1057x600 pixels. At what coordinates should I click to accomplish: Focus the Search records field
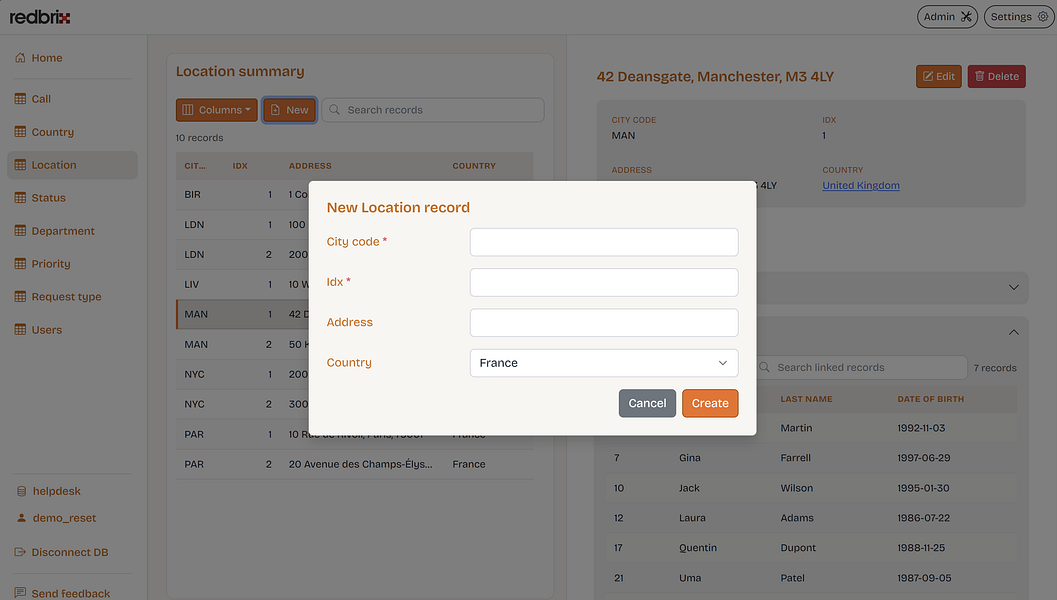tap(433, 110)
